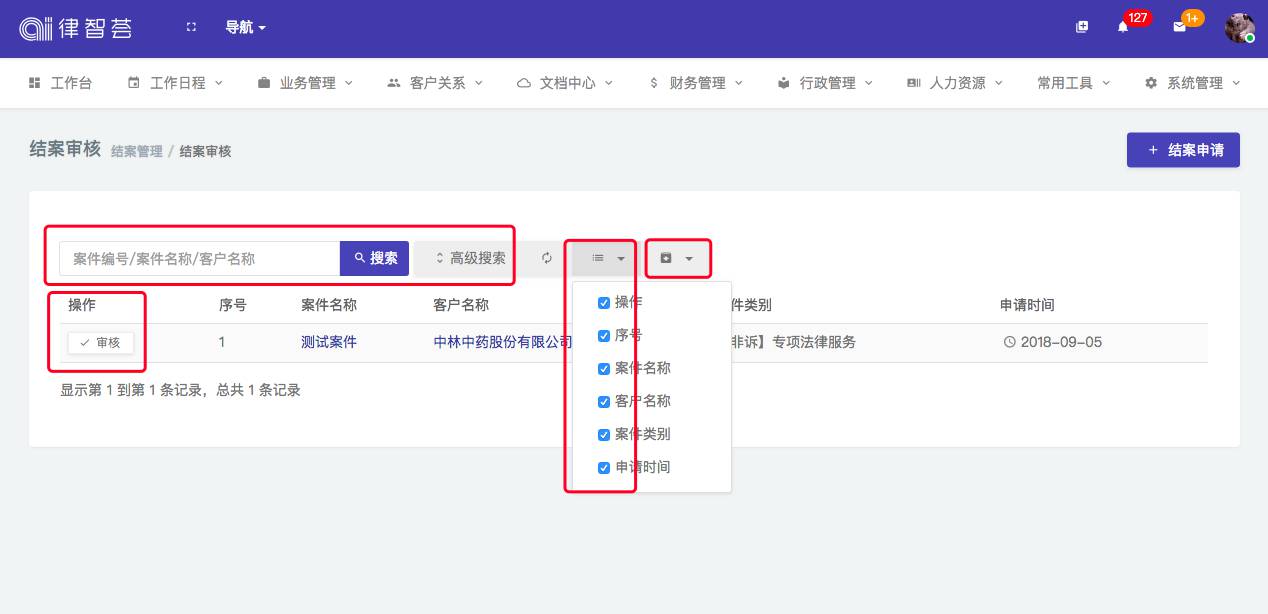Click the refresh table icon
Image resolution: width=1268 pixels, height=614 pixels.
[547, 258]
